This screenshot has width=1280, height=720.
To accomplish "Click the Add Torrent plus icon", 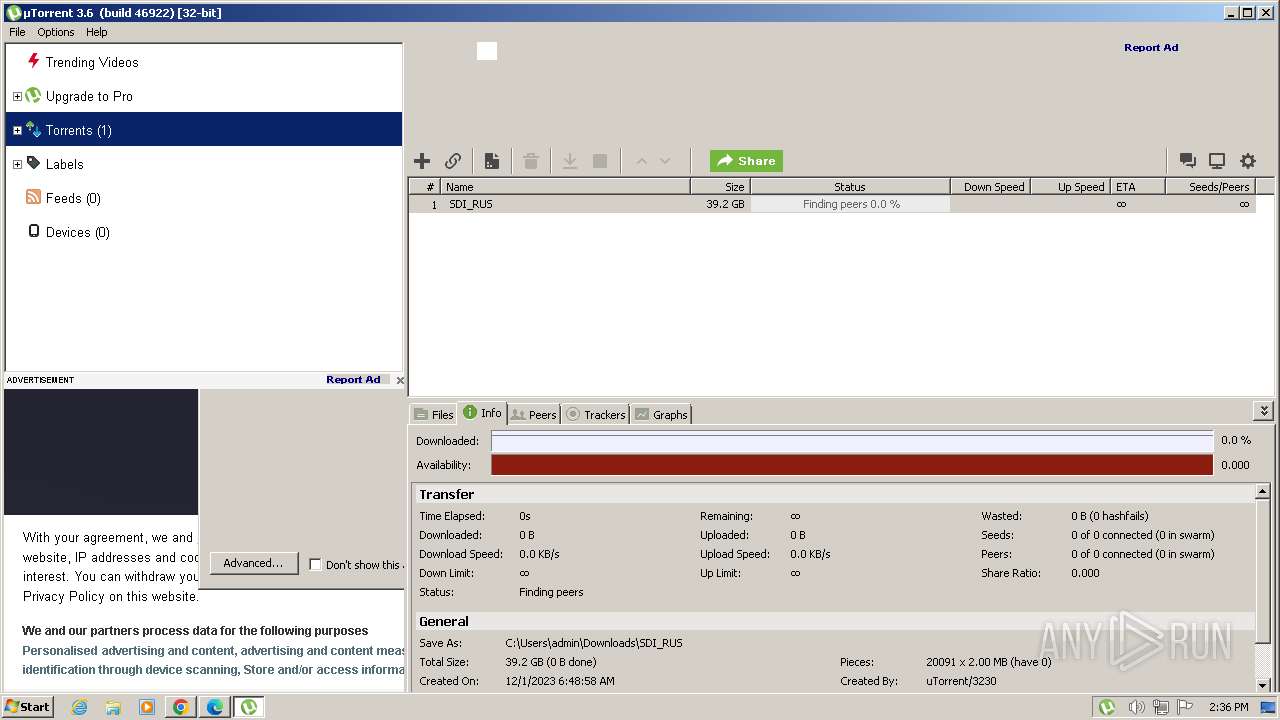I will (x=422, y=161).
